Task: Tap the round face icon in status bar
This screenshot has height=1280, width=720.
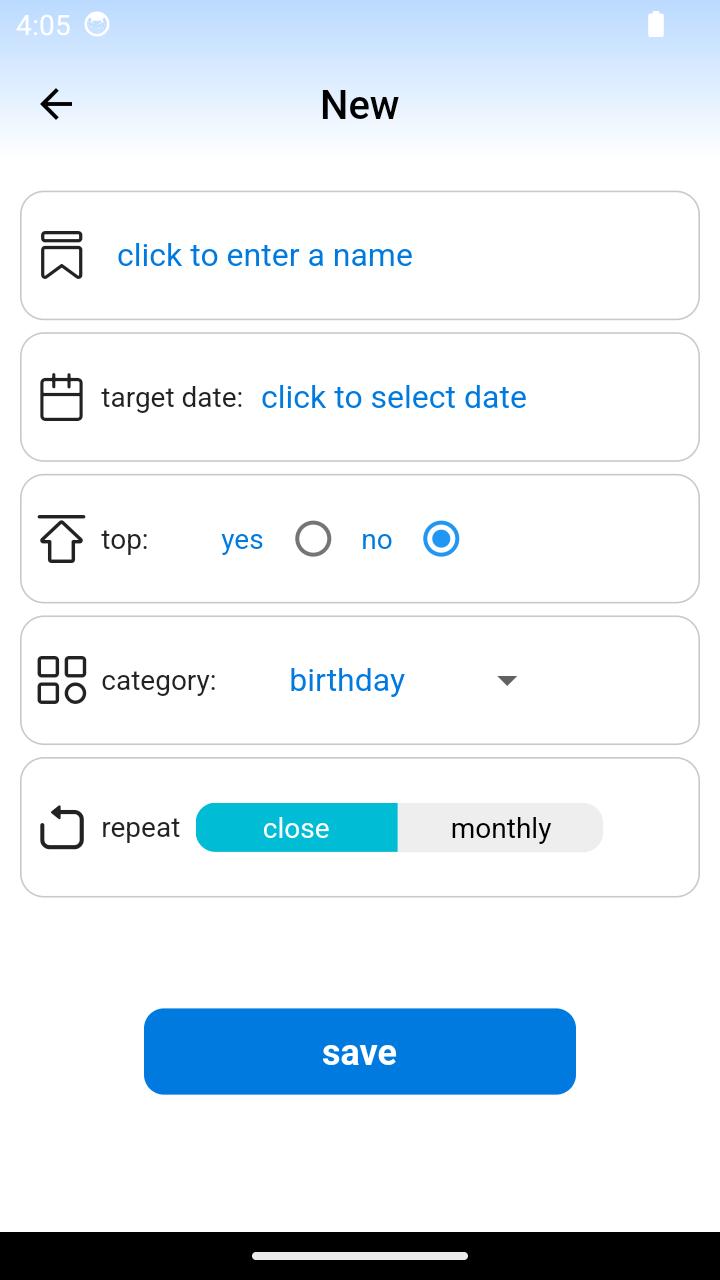Action: tap(97, 24)
